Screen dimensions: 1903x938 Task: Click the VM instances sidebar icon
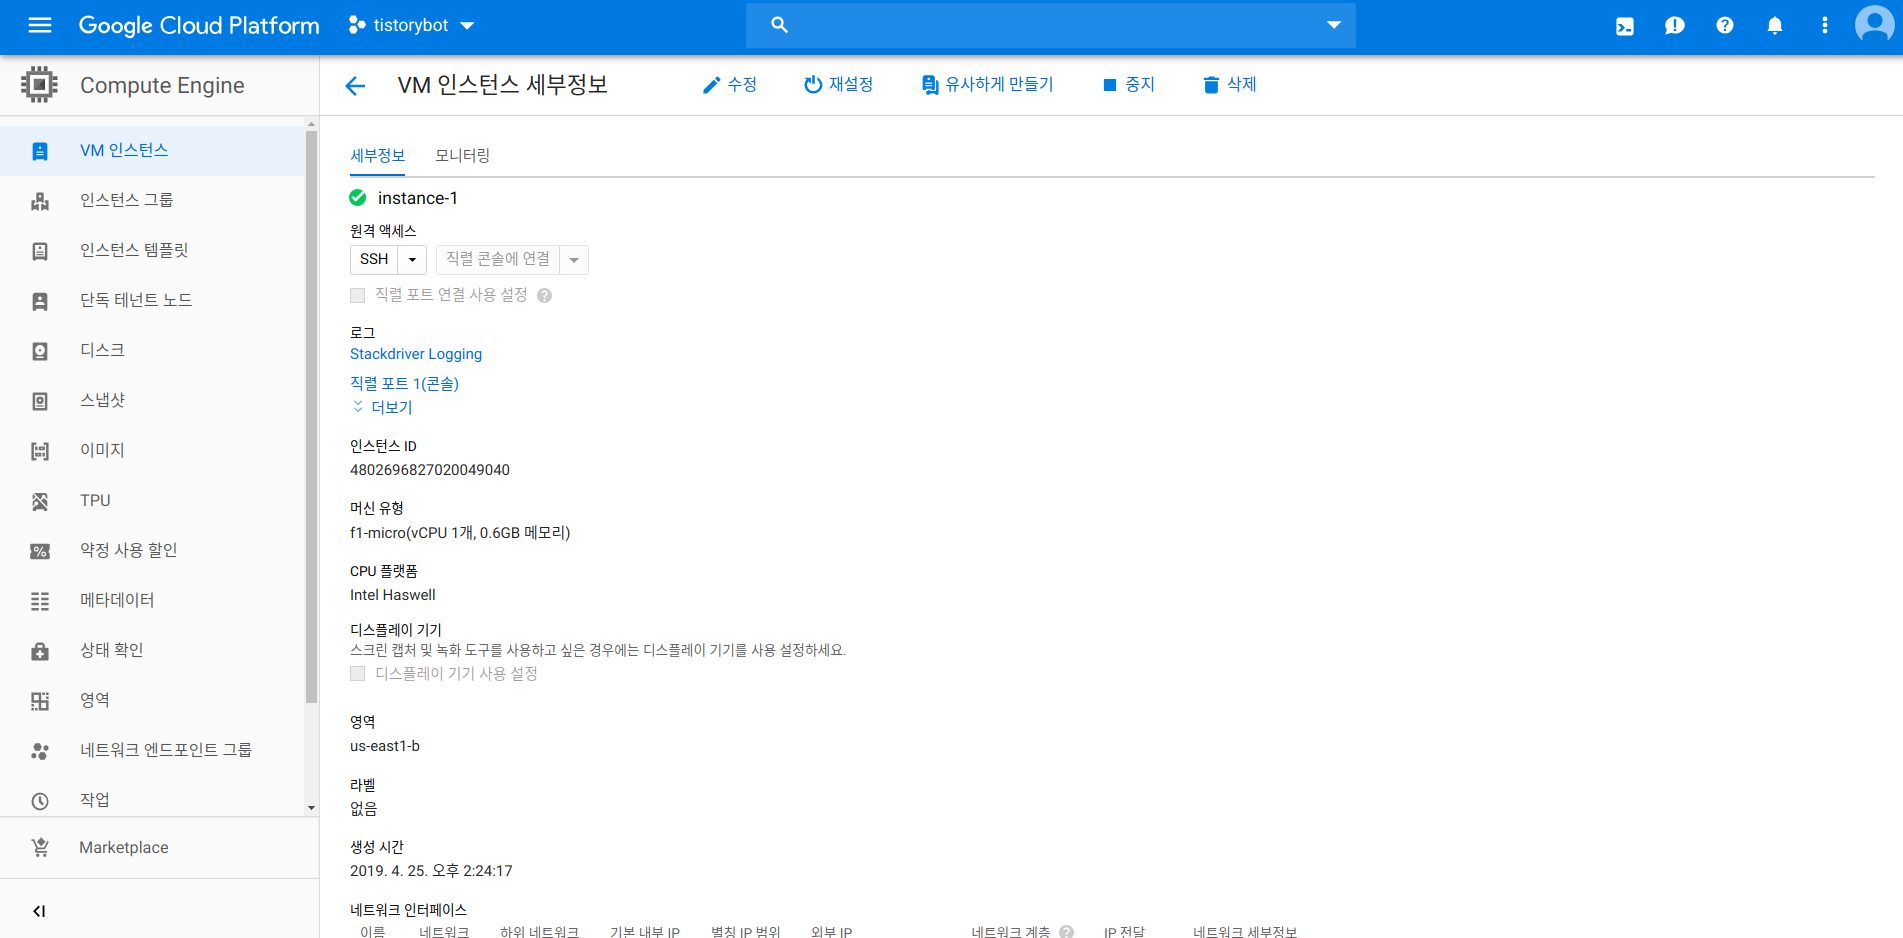(40, 151)
